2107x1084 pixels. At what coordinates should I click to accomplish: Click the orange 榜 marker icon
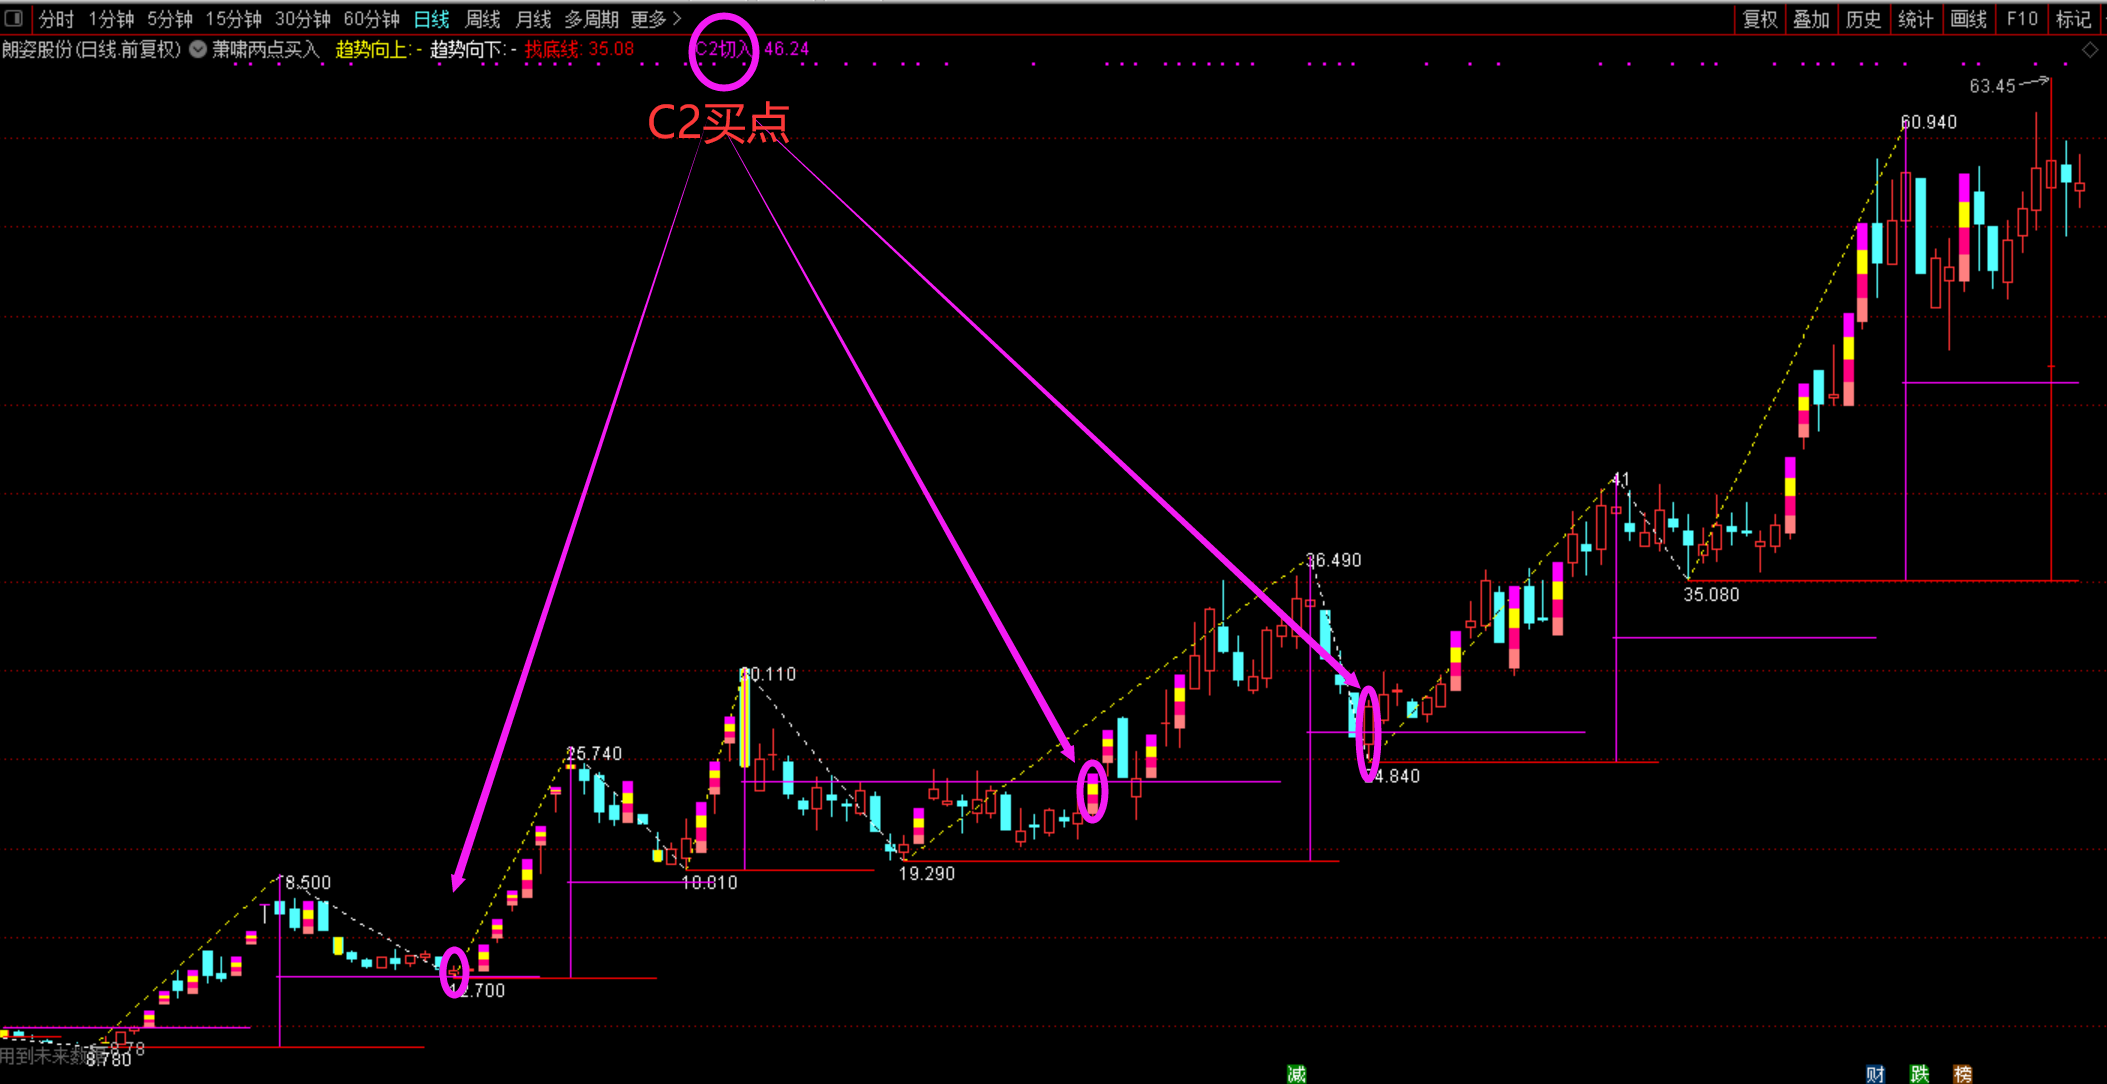click(1963, 1074)
